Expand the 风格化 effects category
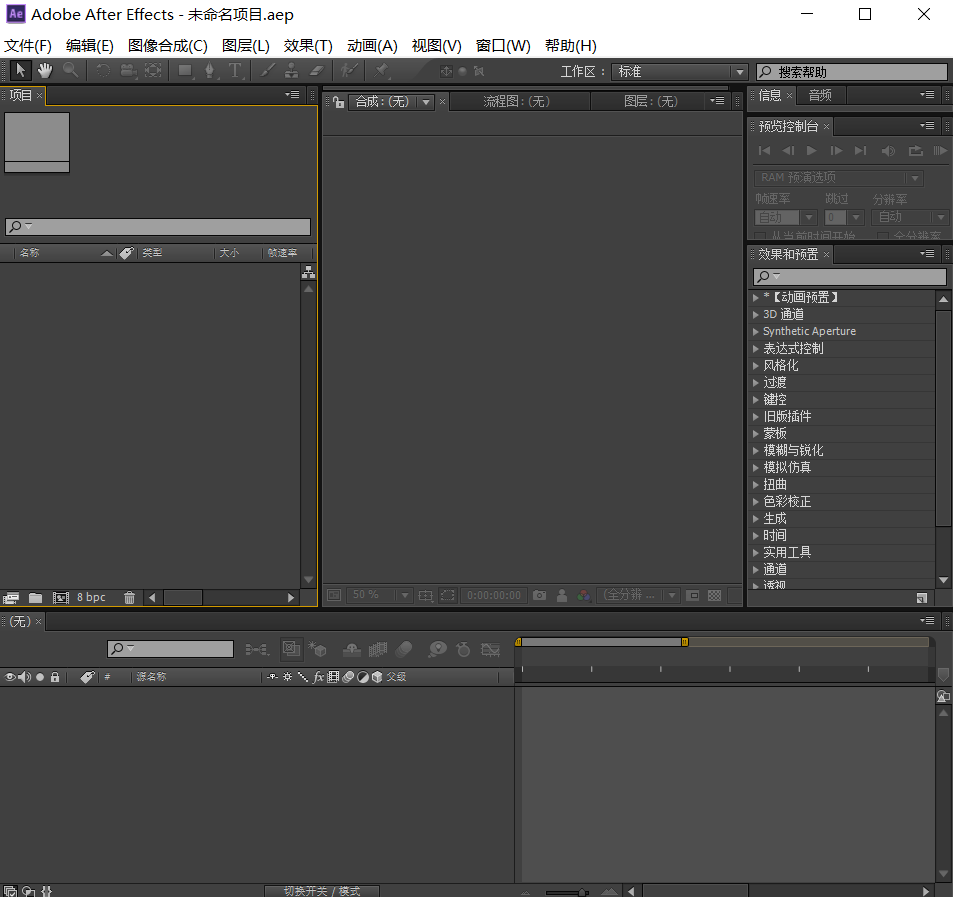Viewport: 953px width, 897px height. coord(755,365)
